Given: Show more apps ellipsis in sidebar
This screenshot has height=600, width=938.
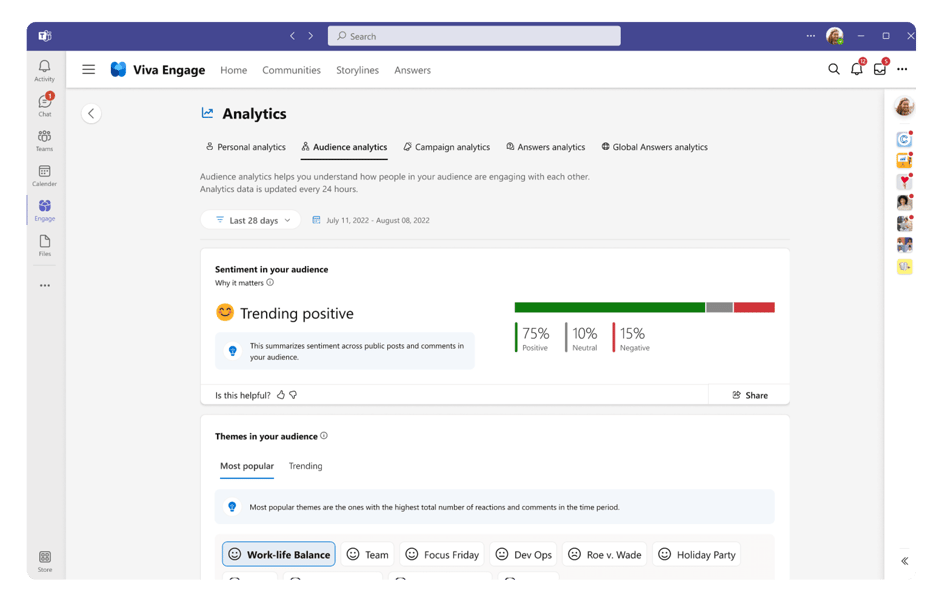Looking at the screenshot, I should 45,285.
